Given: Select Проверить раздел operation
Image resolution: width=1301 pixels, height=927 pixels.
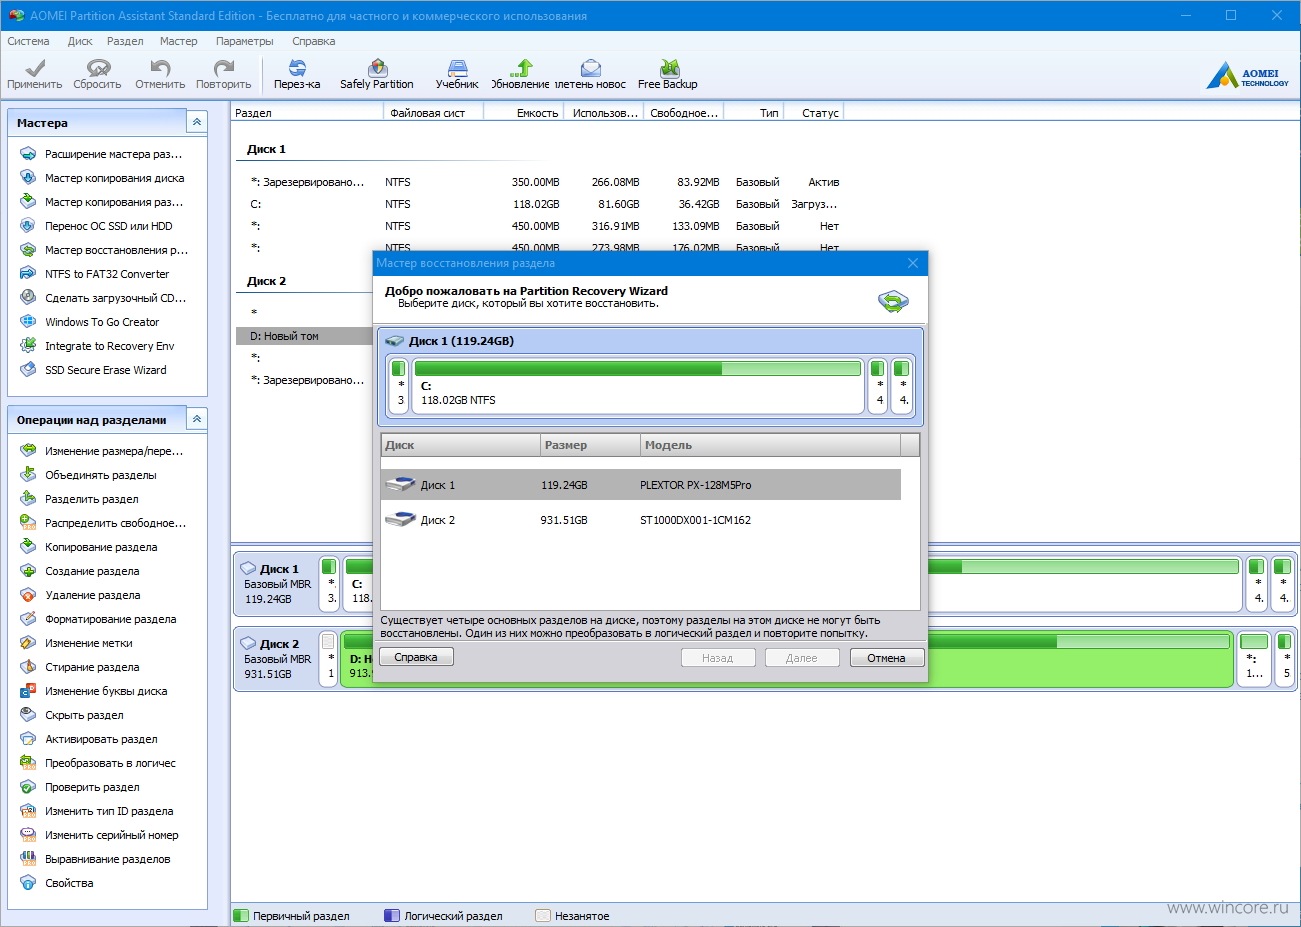Looking at the screenshot, I should point(79,787).
